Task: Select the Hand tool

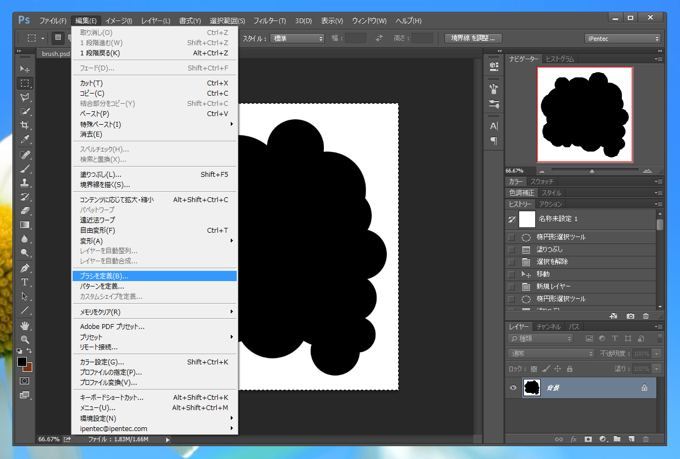Action: pyautogui.click(x=25, y=325)
